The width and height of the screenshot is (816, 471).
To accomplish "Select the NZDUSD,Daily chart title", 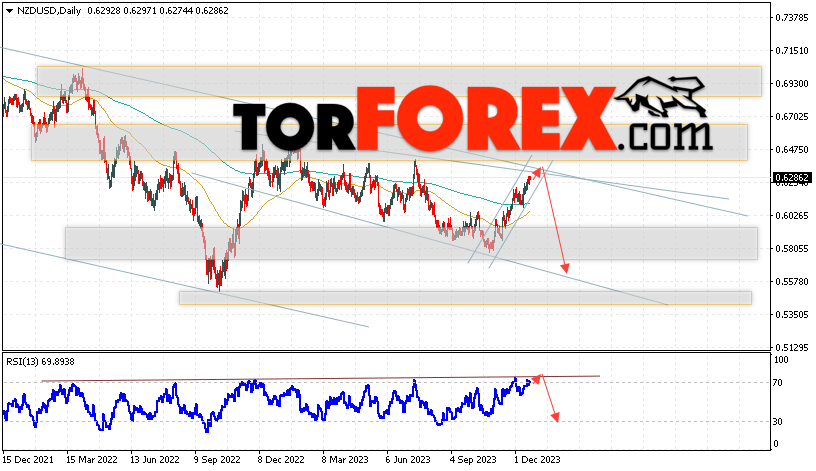I will [x=49, y=10].
